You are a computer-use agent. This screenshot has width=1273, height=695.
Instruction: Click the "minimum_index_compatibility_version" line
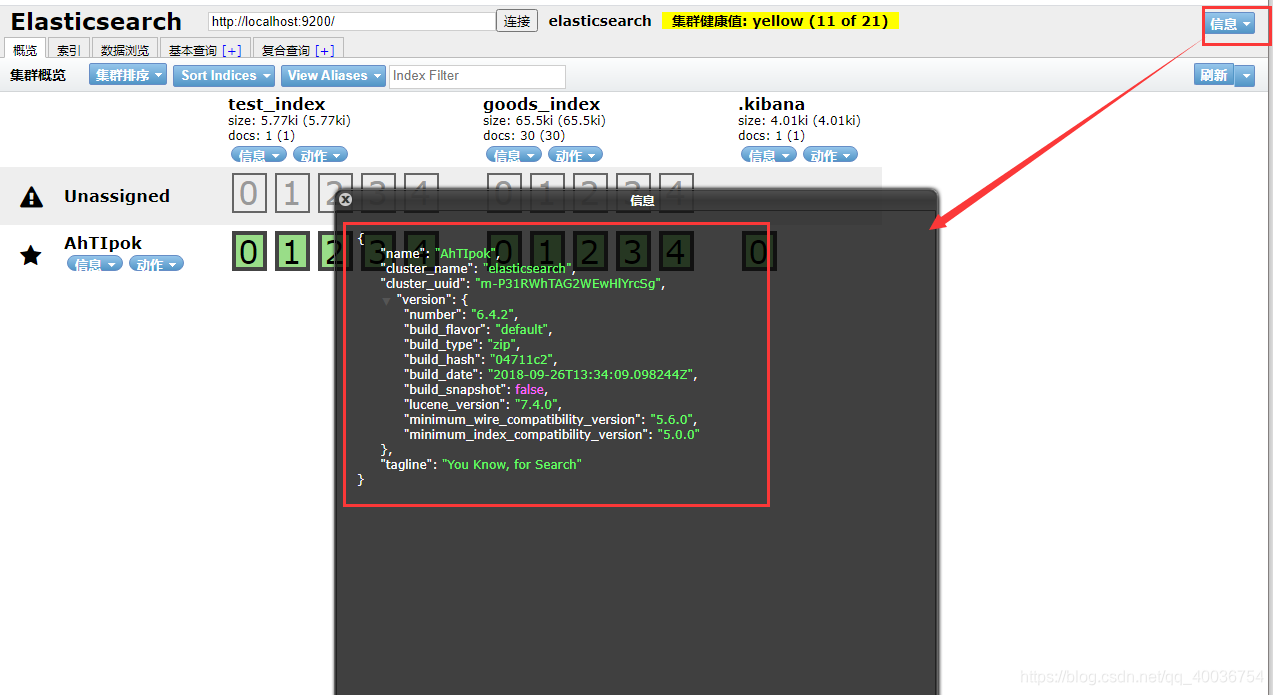(x=552, y=434)
